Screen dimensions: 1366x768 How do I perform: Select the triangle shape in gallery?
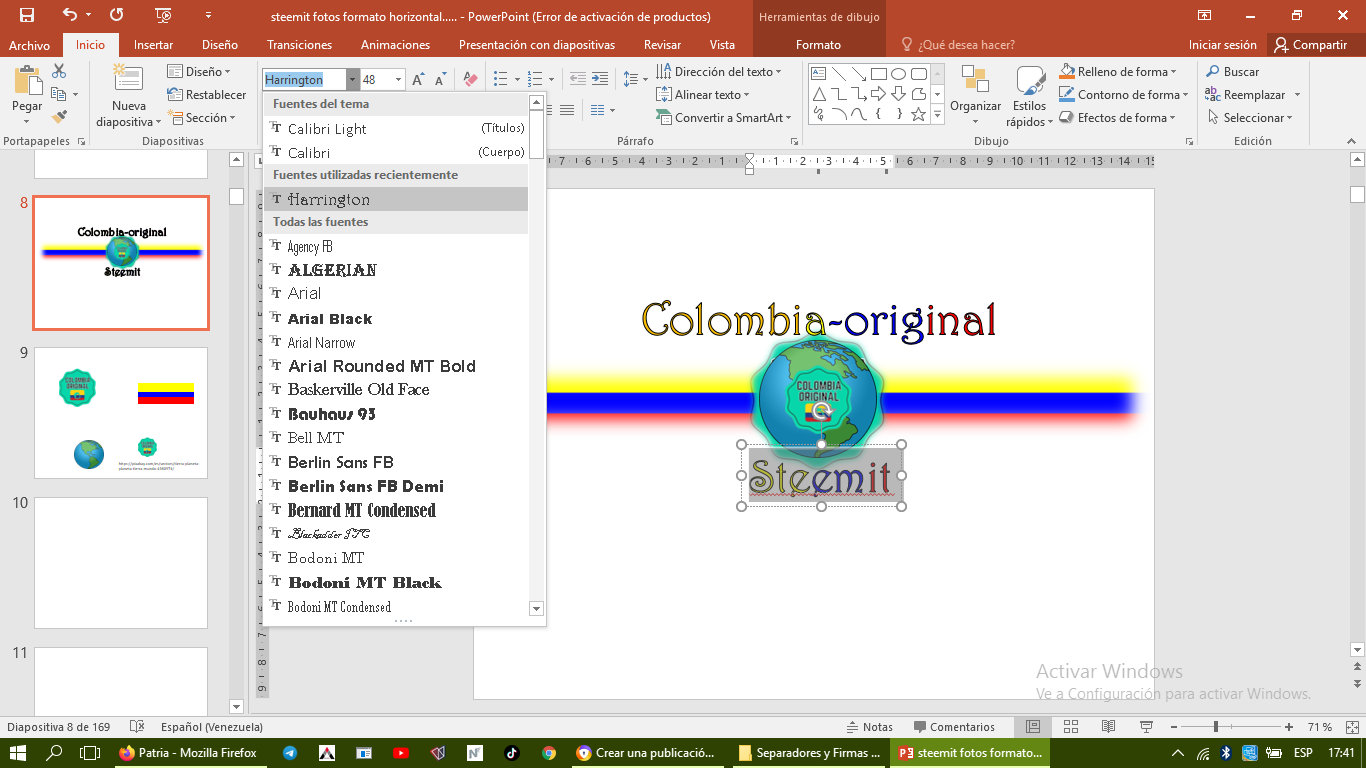[x=818, y=94]
